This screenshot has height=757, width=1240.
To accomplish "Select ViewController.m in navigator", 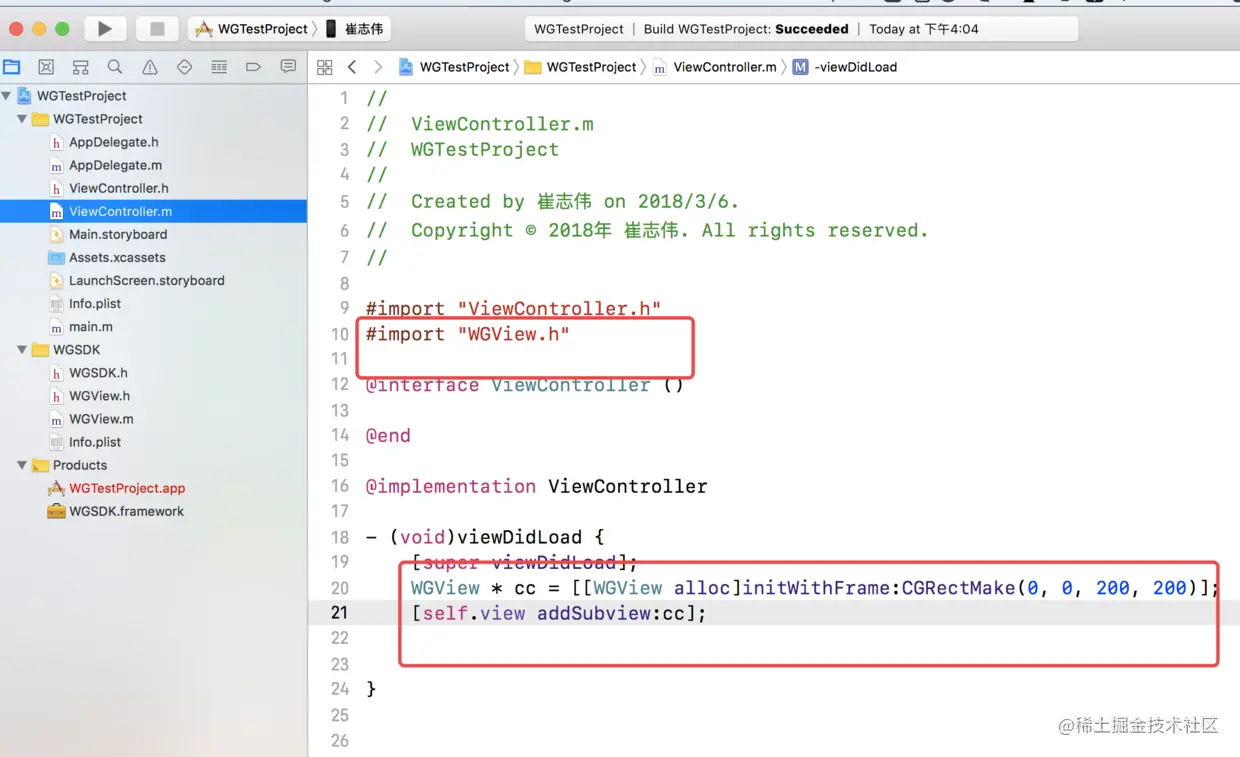I will [x=153, y=211].
